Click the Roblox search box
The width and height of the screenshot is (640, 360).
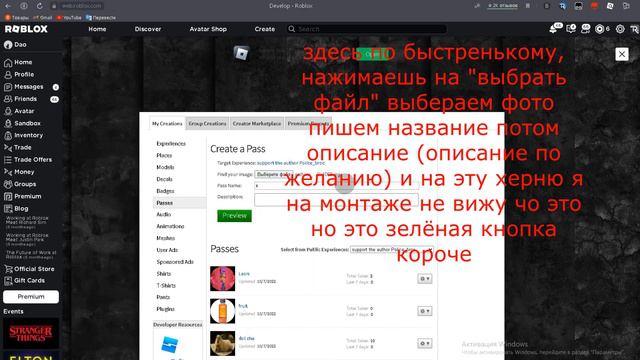367,29
